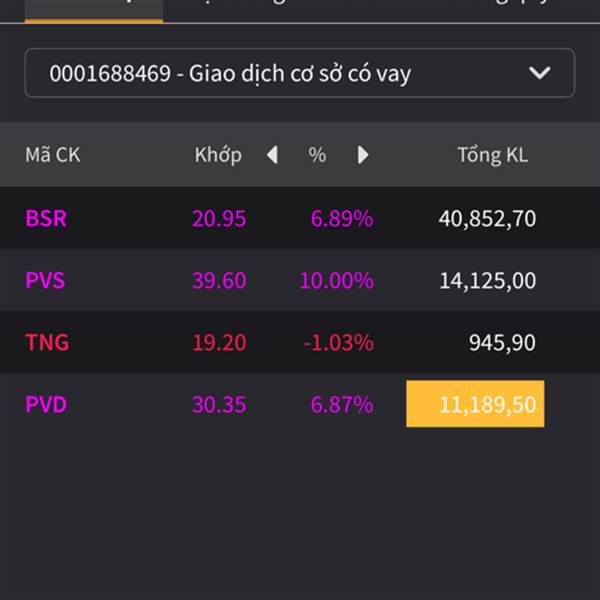Screen dimensions: 600x600
Task: Click the dropdown chevron arrow
Action: point(540,73)
